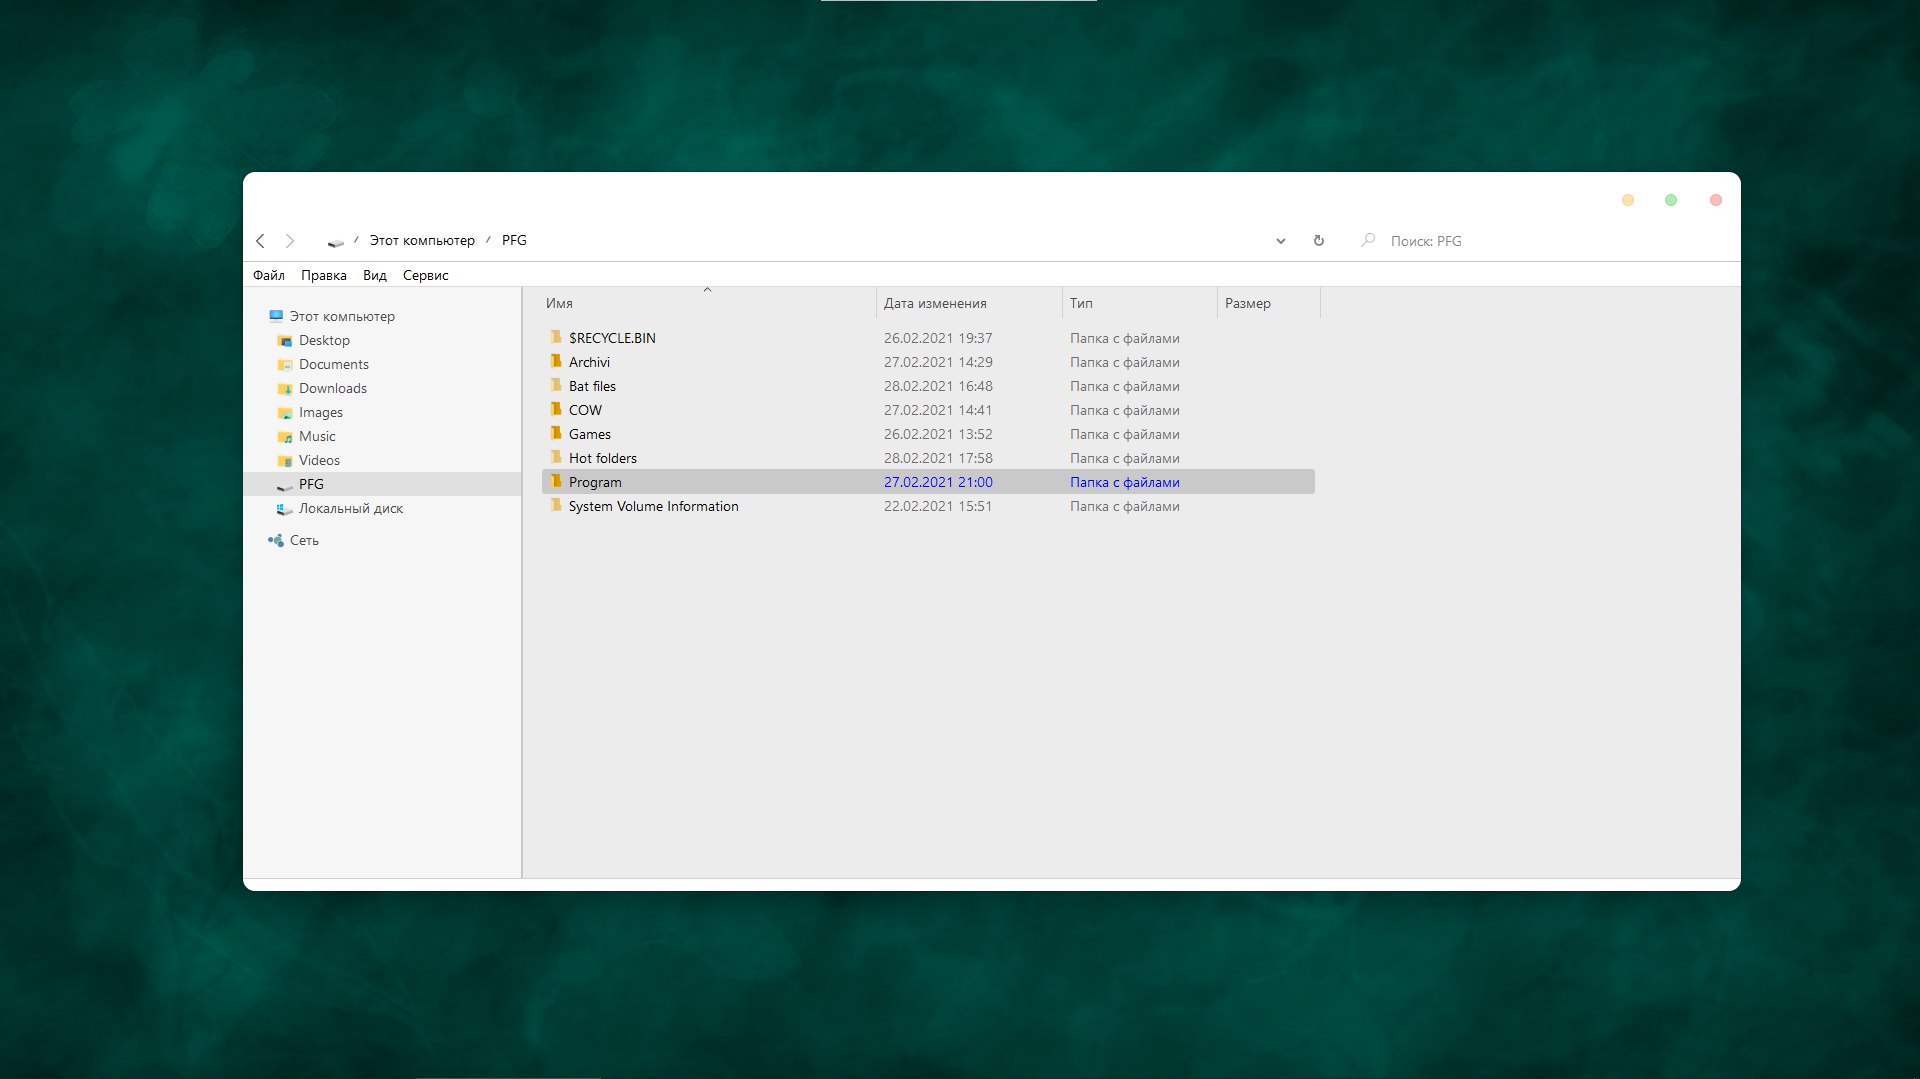The width and height of the screenshot is (1920, 1079).
Task: Click folder icon next to $RECYCLE.BIN
Action: tap(556, 337)
